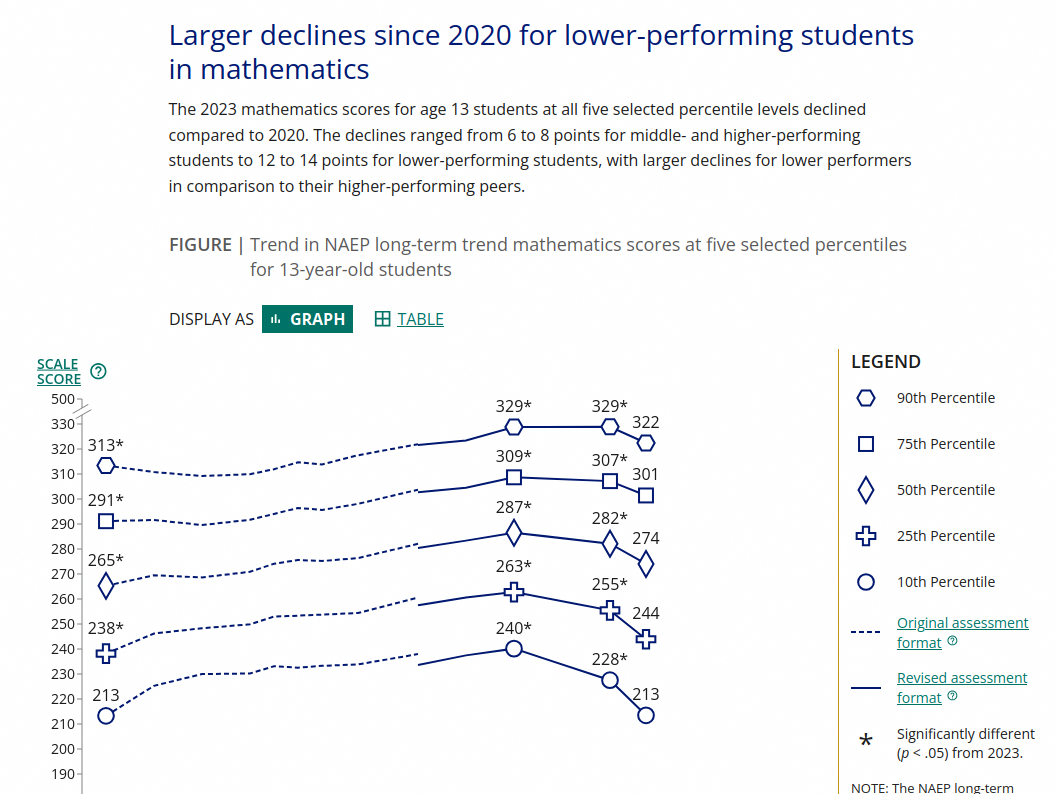Select the 75th Percentile square legend icon
The image size is (1056, 794).
(x=866, y=444)
